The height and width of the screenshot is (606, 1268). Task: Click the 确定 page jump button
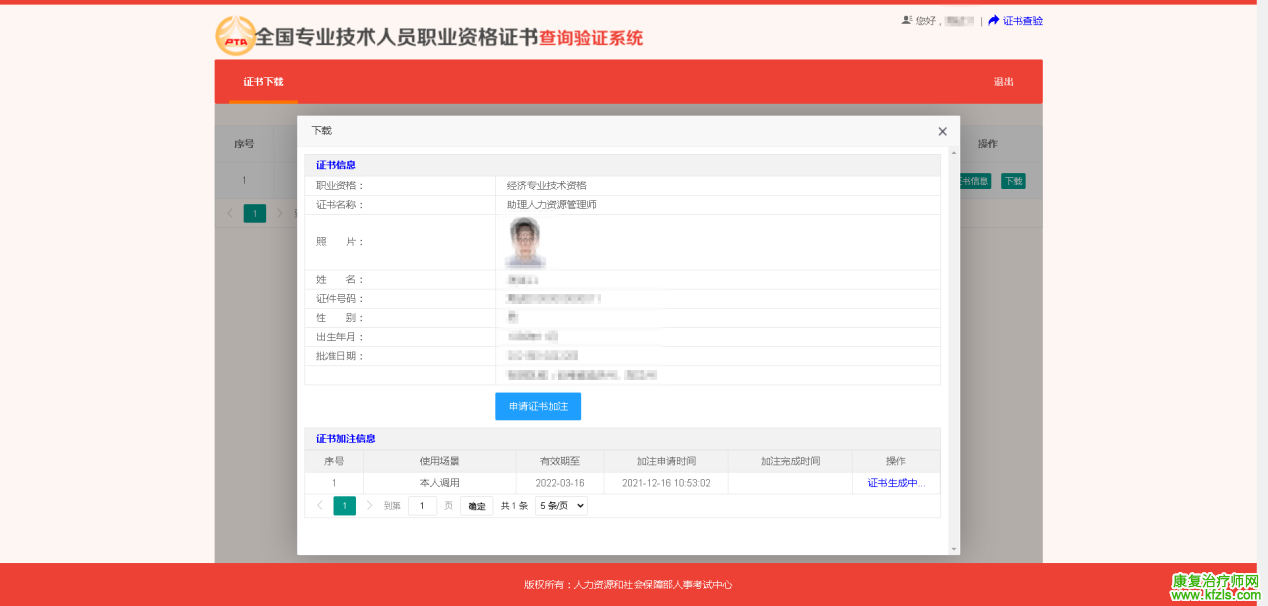tap(477, 506)
